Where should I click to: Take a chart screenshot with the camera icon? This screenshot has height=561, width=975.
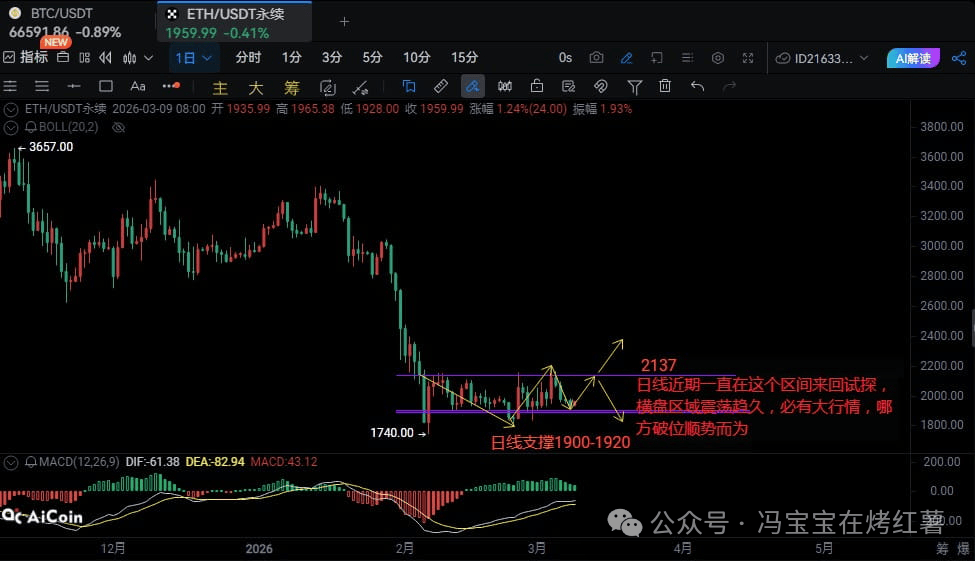(x=596, y=58)
